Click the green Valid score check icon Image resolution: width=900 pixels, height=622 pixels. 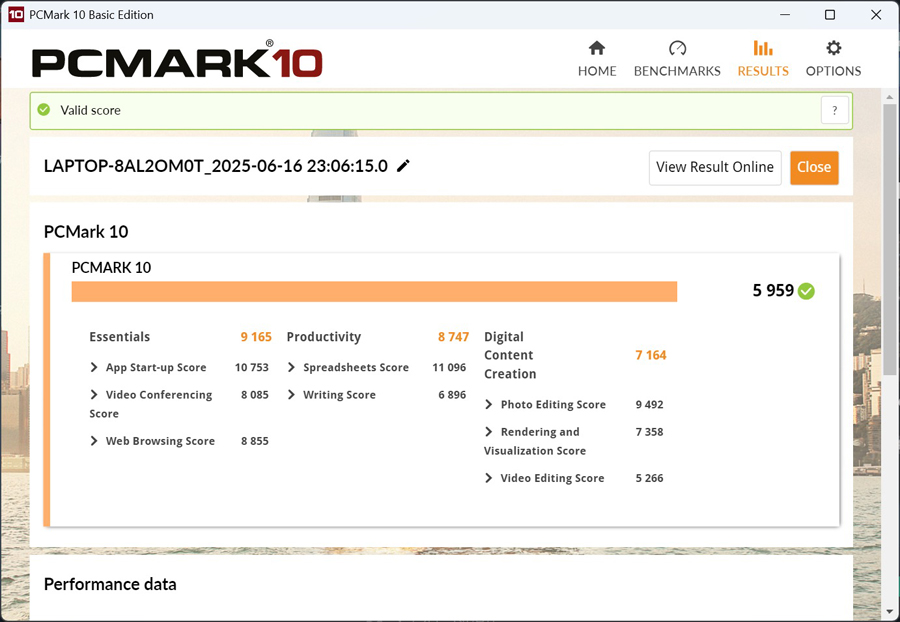(44, 110)
